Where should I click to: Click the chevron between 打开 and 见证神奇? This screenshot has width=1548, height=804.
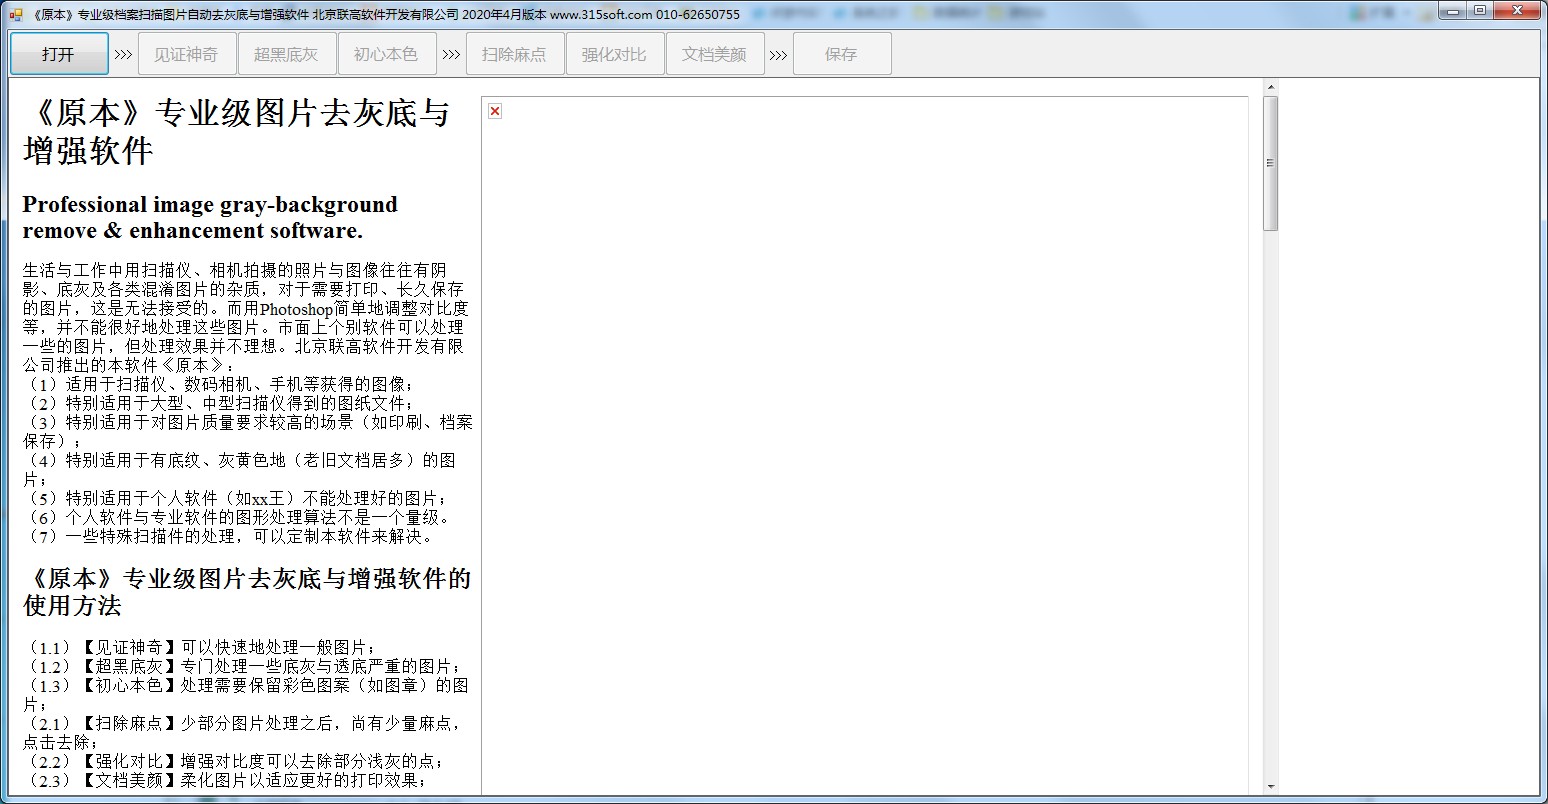(122, 53)
